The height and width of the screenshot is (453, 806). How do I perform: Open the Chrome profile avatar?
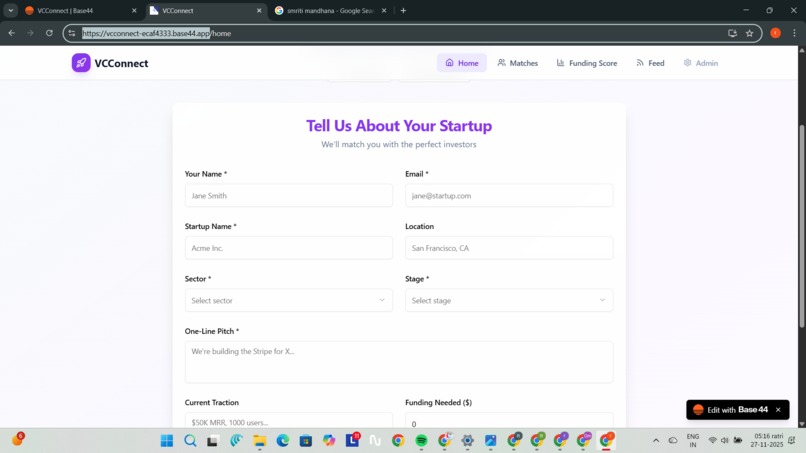(776, 33)
